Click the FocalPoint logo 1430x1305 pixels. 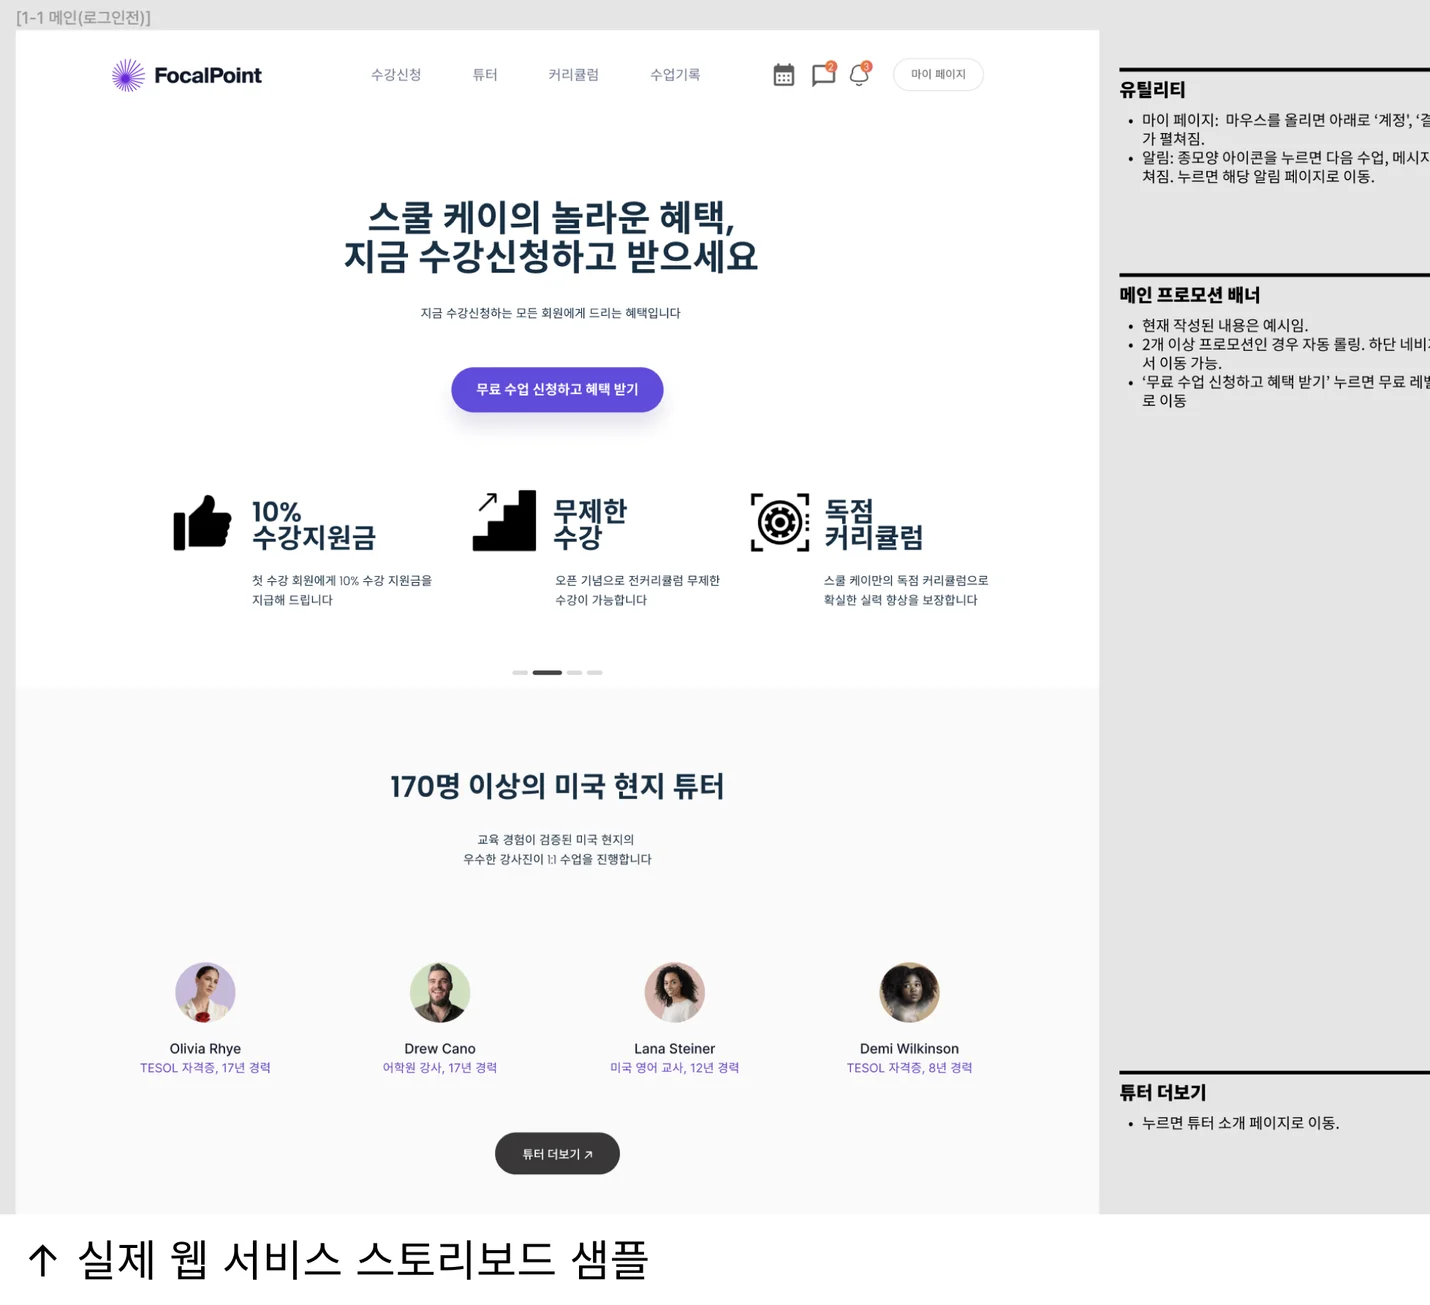pos(186,74)
